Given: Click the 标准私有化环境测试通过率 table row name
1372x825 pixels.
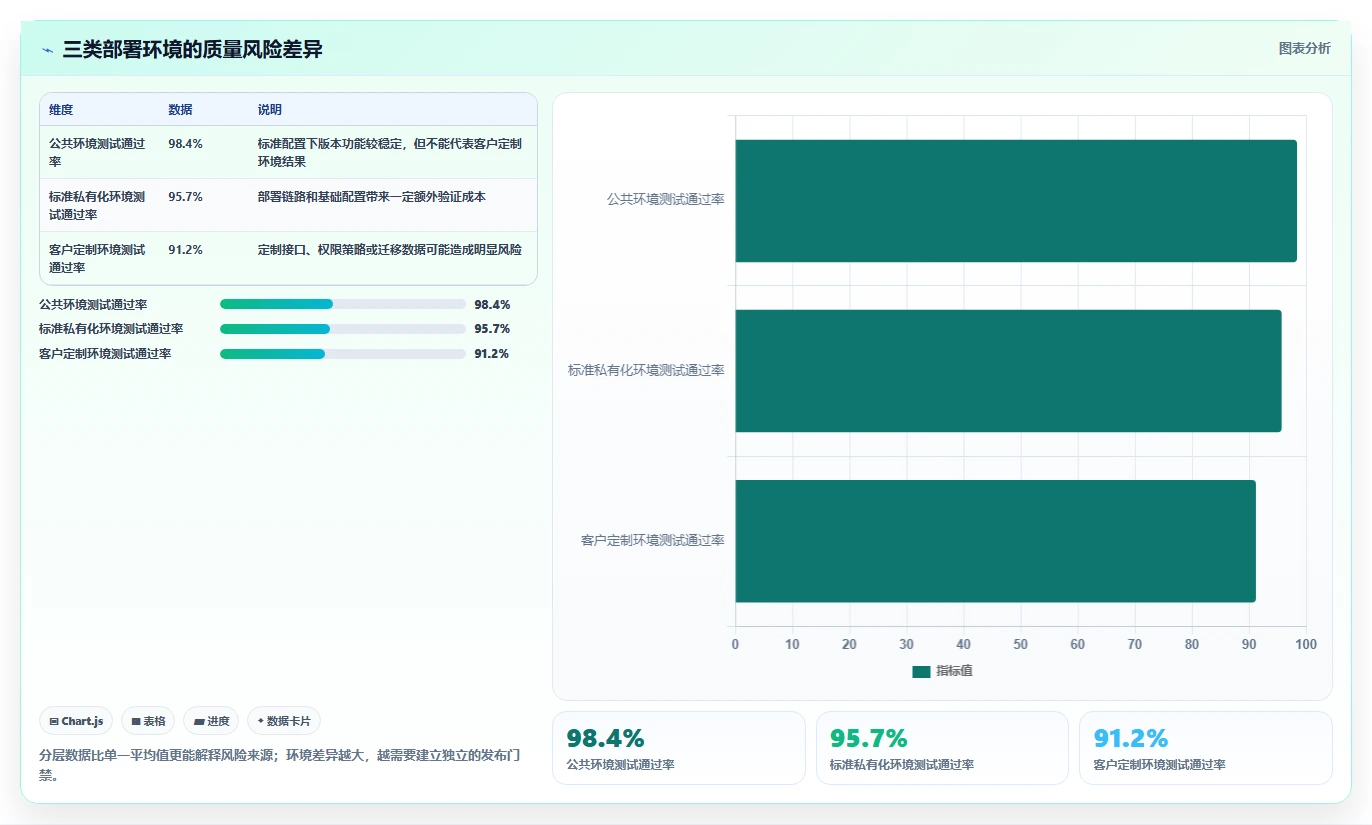Looking at the screenshot, I should click(98, 206).
